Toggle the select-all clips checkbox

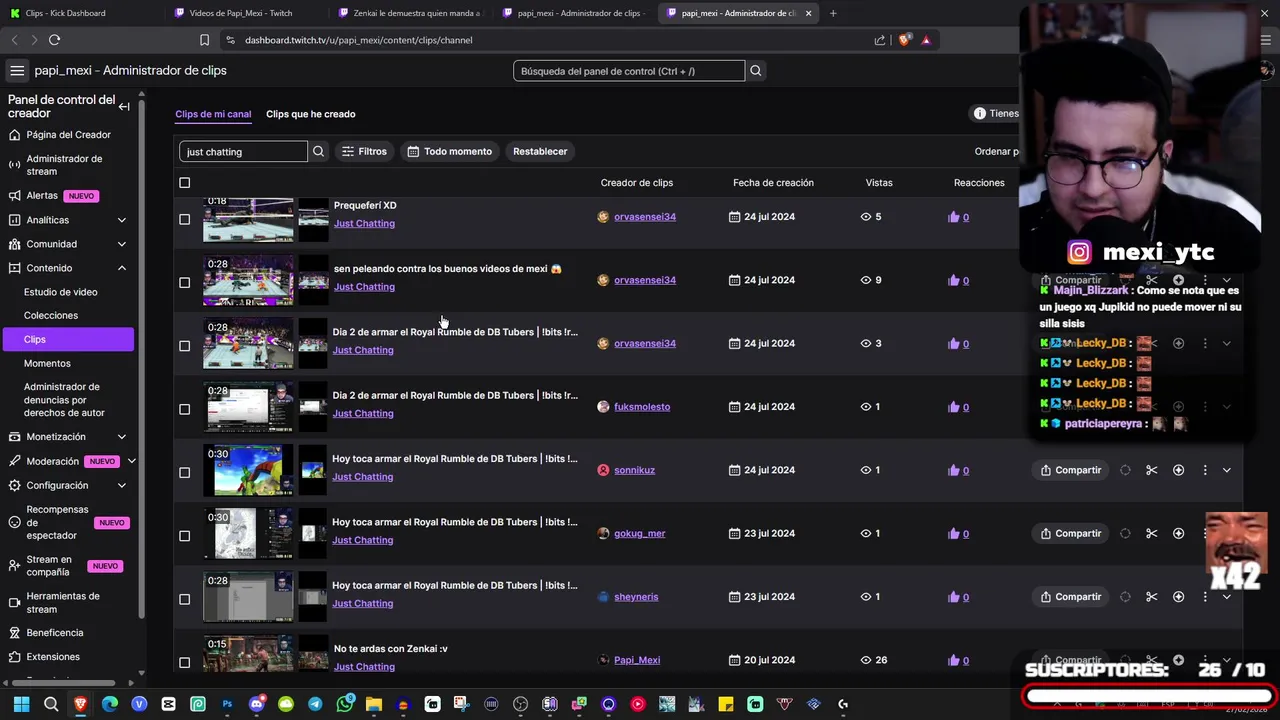pos(184,183)
